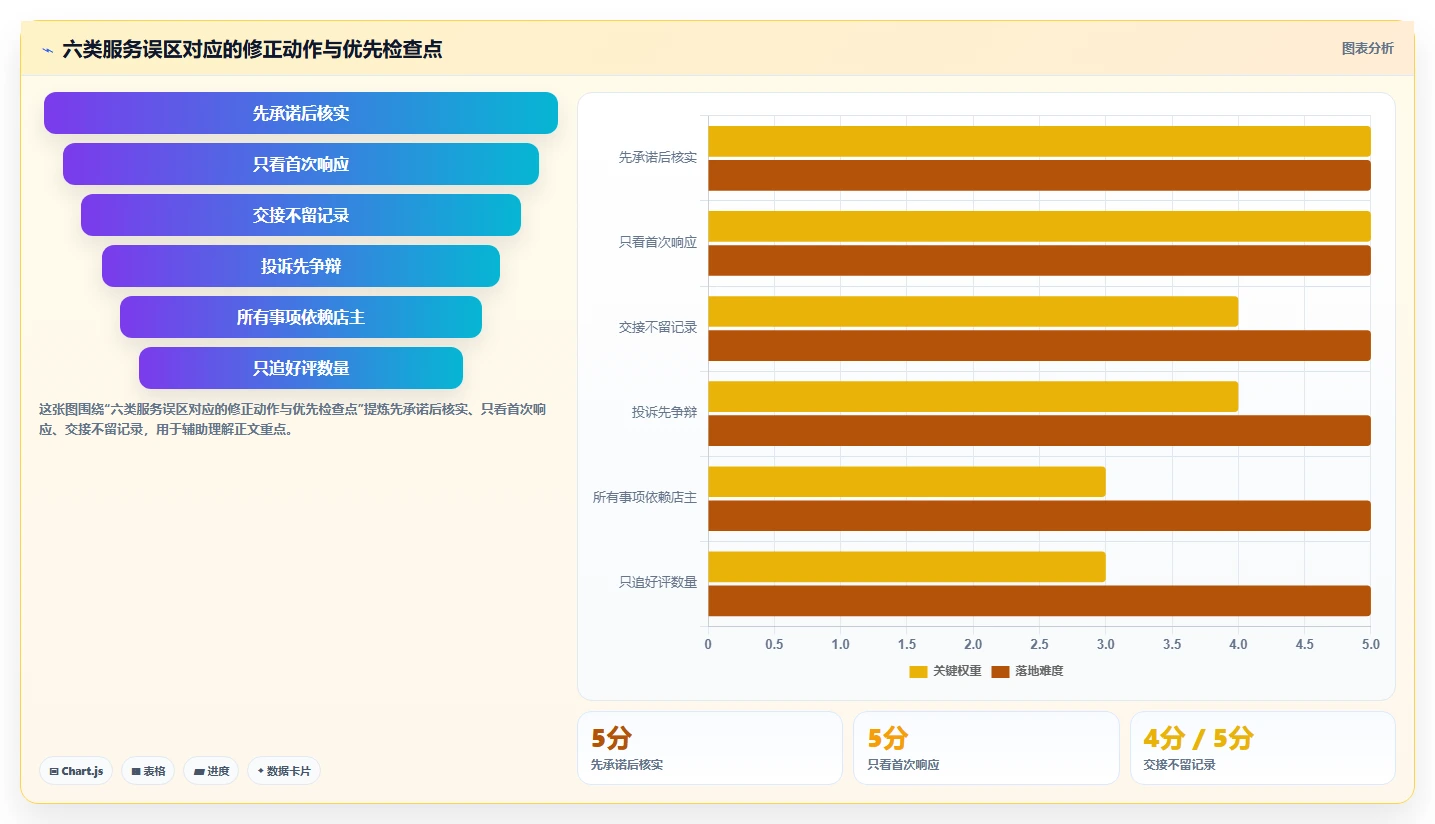Screen dimensions: 1435x824
Task: Click the yellow 关键权重 bar for 只追好评数量
Action: pos(907,566)
